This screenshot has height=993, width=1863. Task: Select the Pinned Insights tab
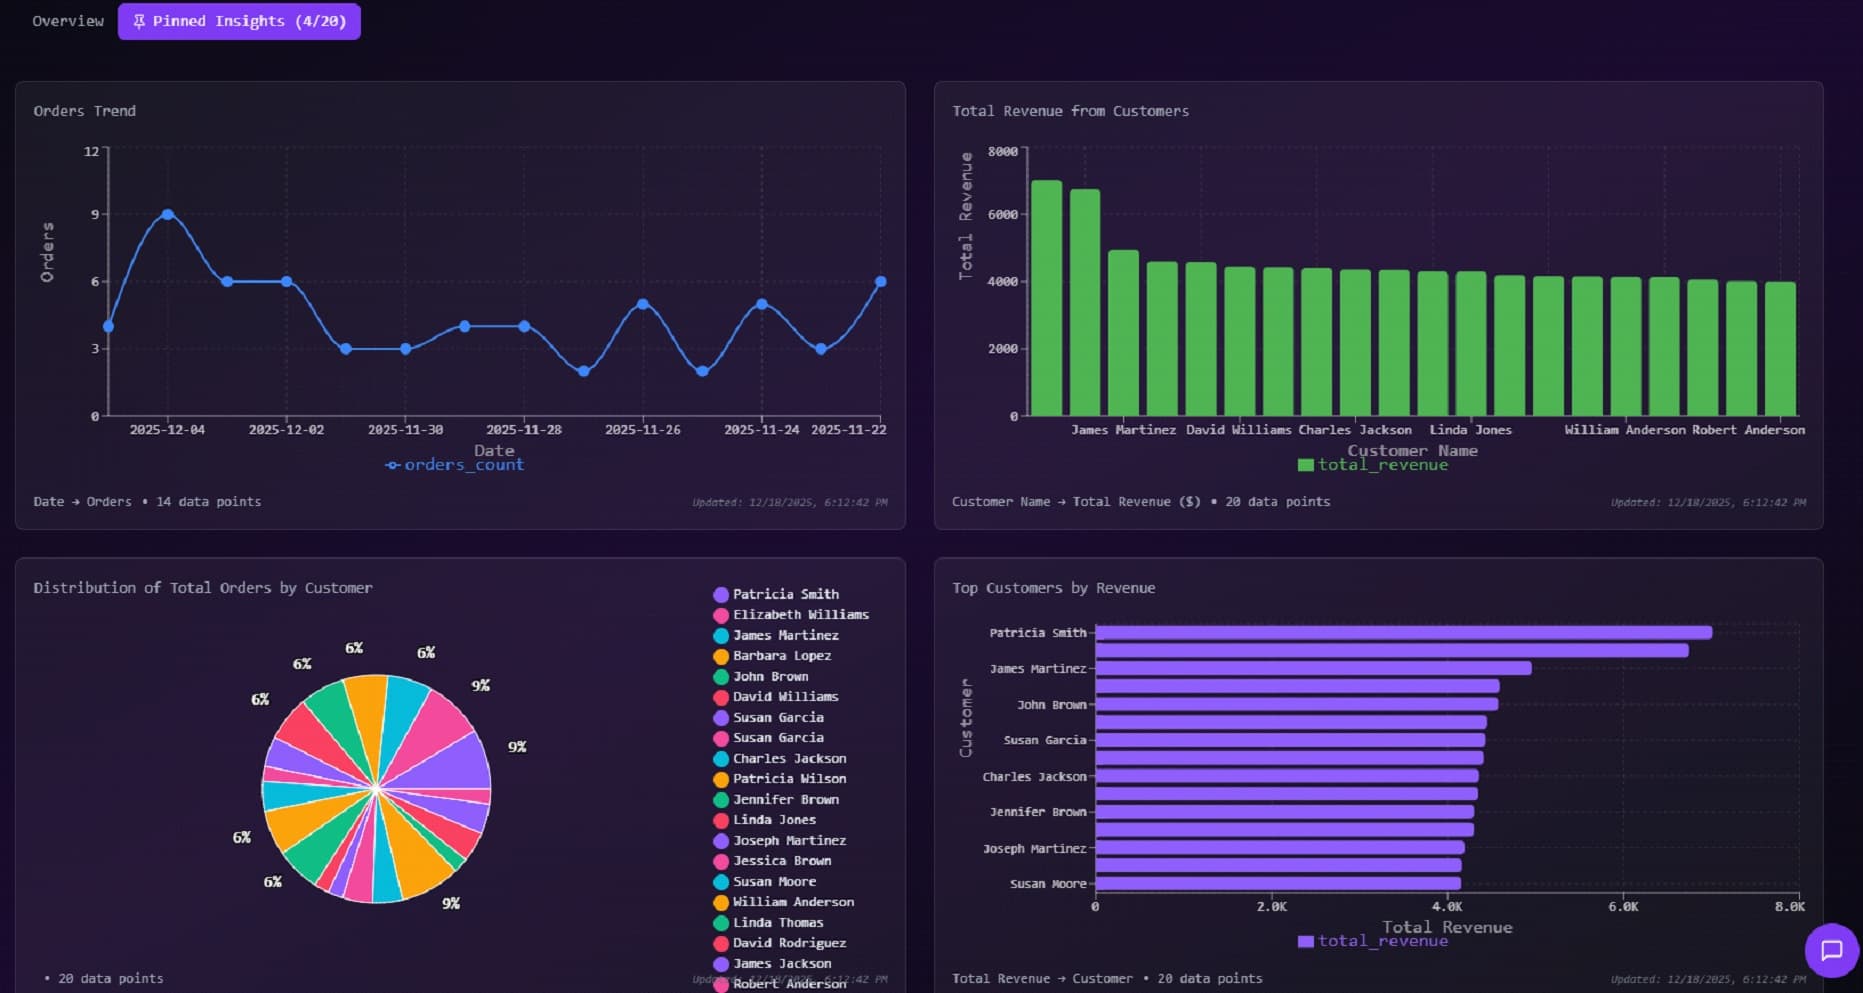pyautogui.click(x=239, y=20)
